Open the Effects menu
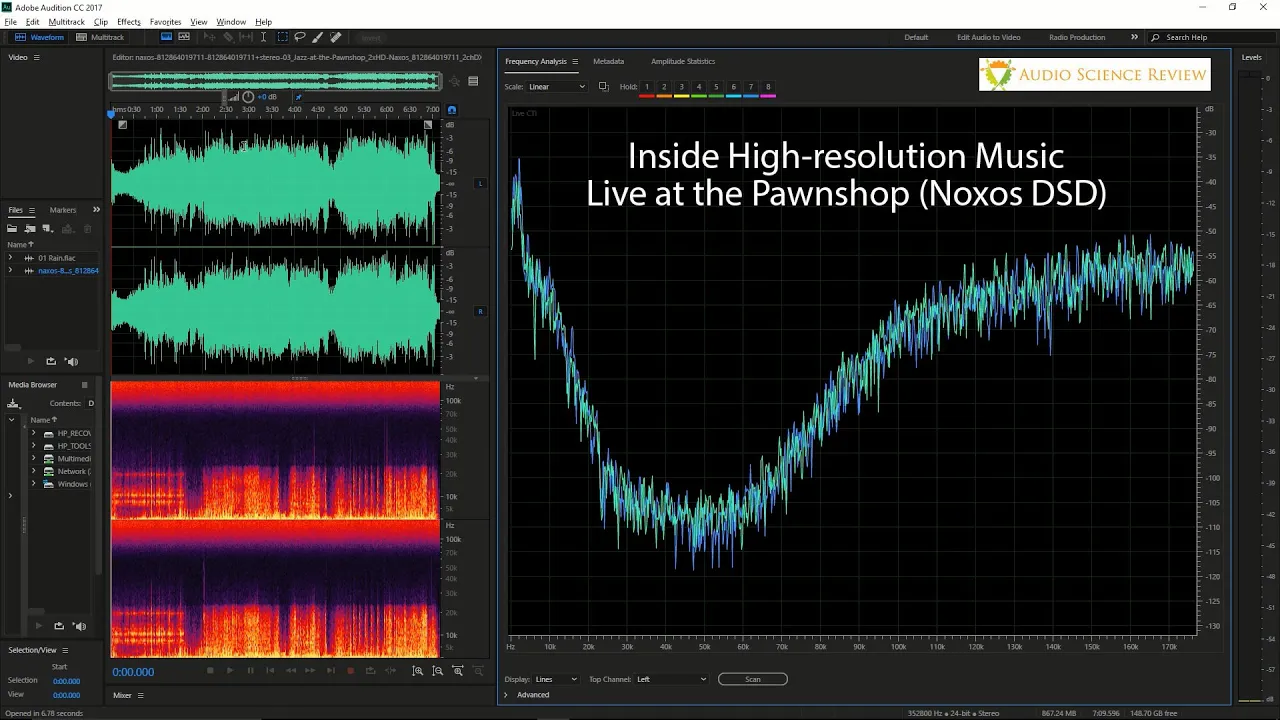This screenshot has width=1280, height=720. pyautogui.click(x=129, y=22)
